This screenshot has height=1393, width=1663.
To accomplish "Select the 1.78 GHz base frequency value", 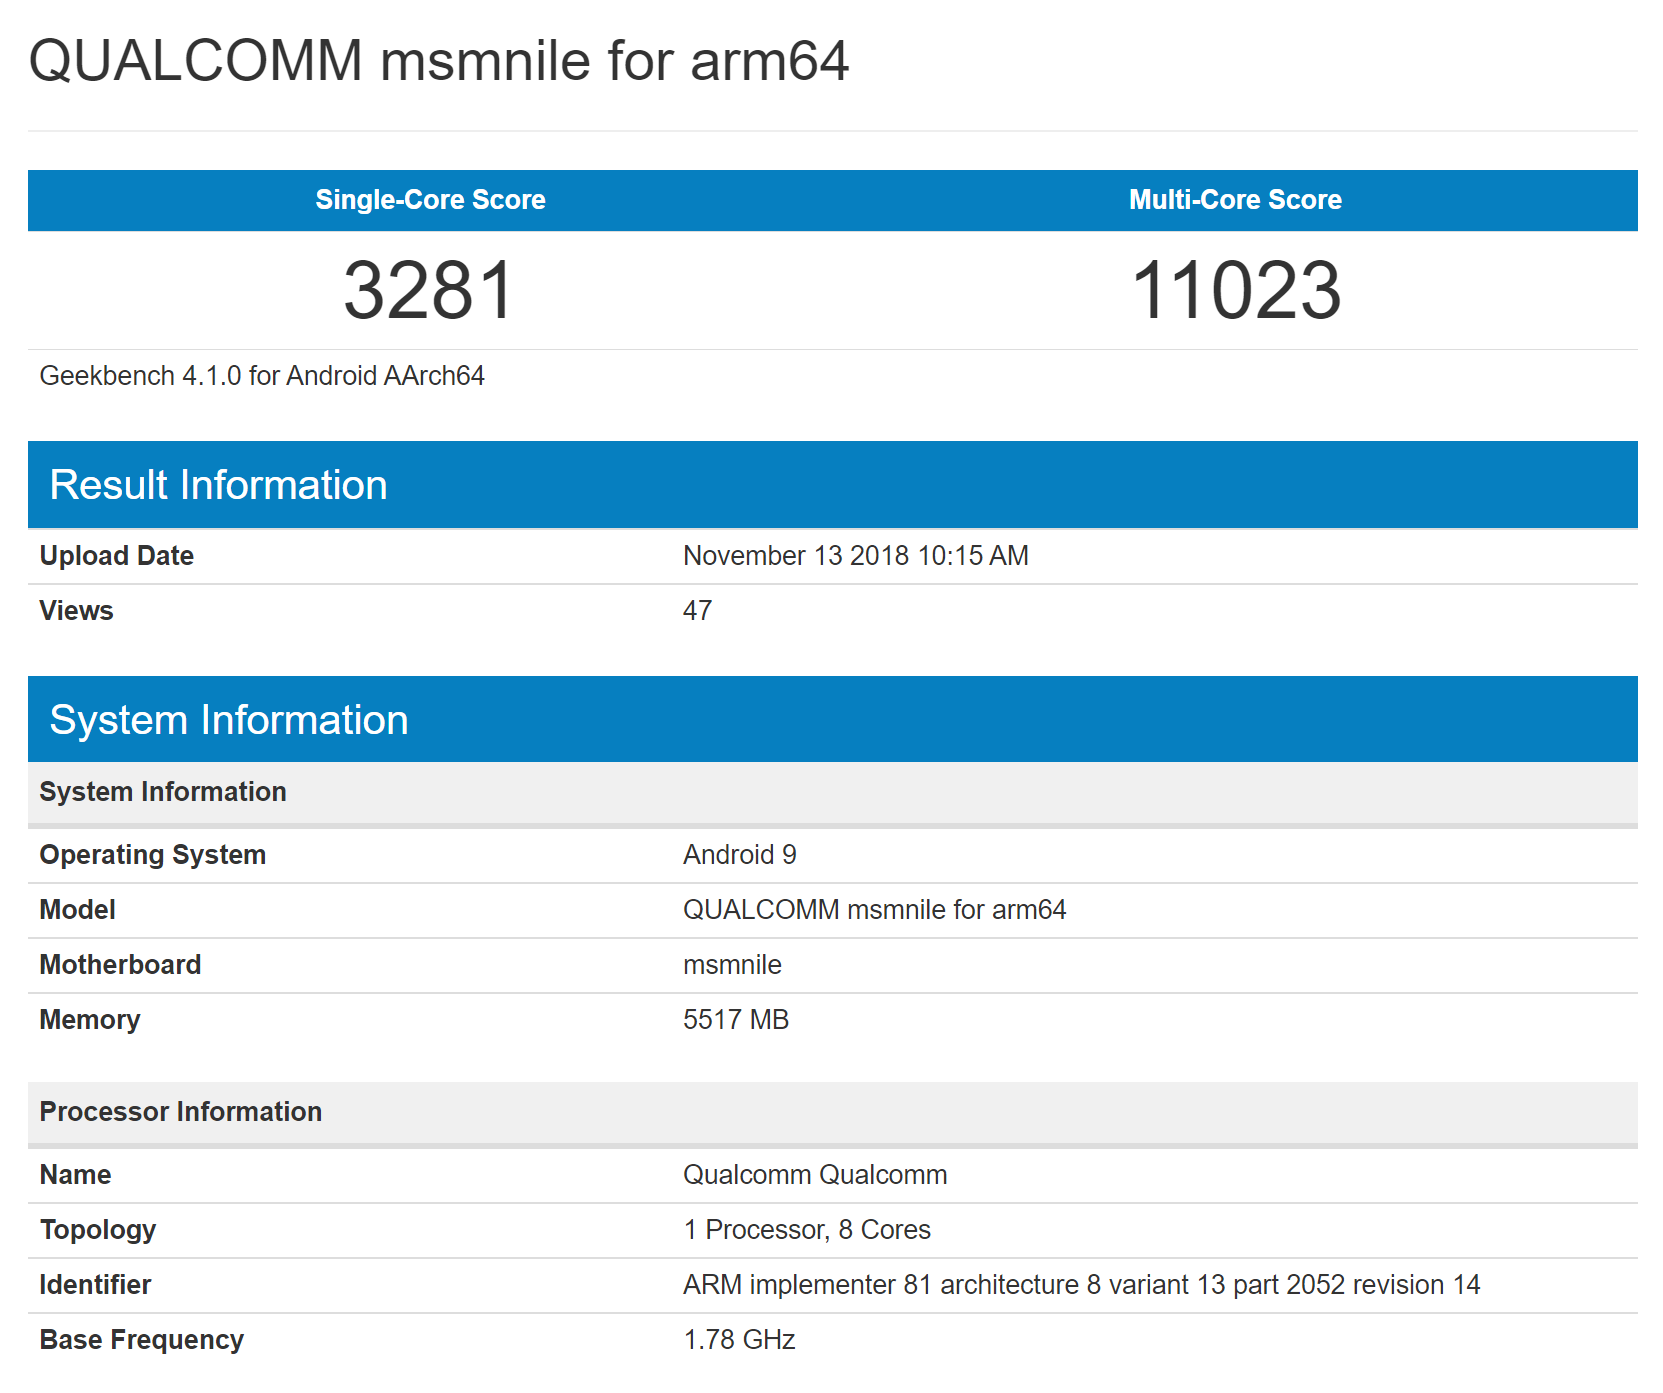I will coord(739,1340).
